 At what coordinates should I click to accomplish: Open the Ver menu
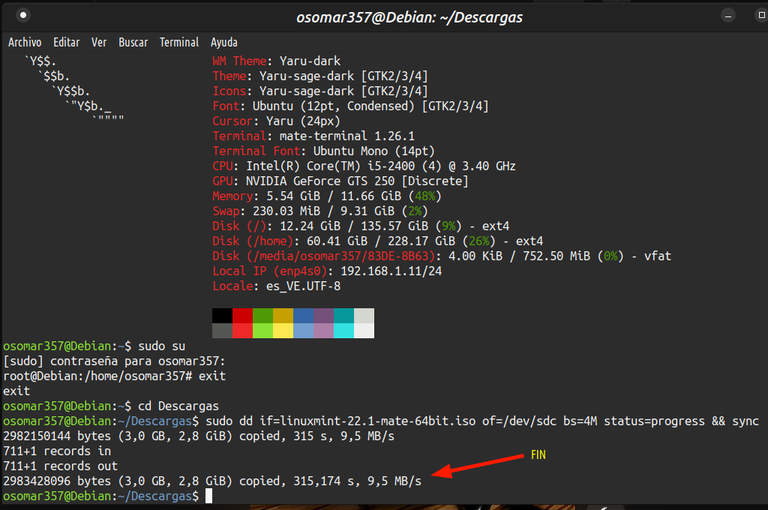tap(99, 43)
